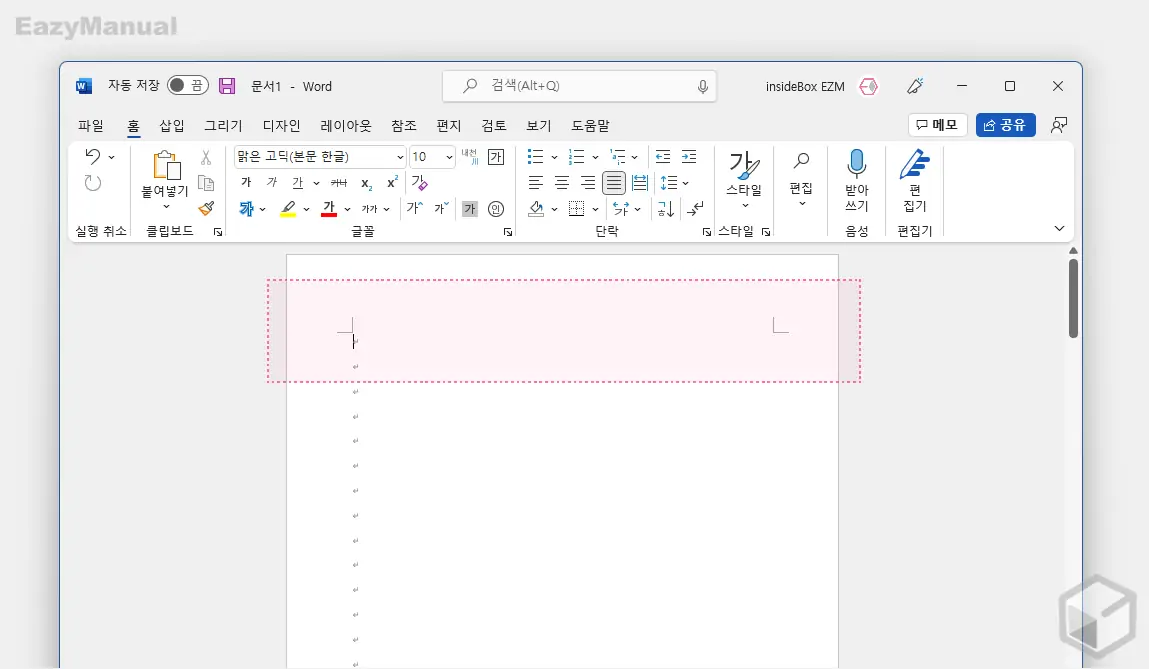Click the insideBox EZM account avatar
This screenshot has height=669, width=1149.
pos(868,86)
